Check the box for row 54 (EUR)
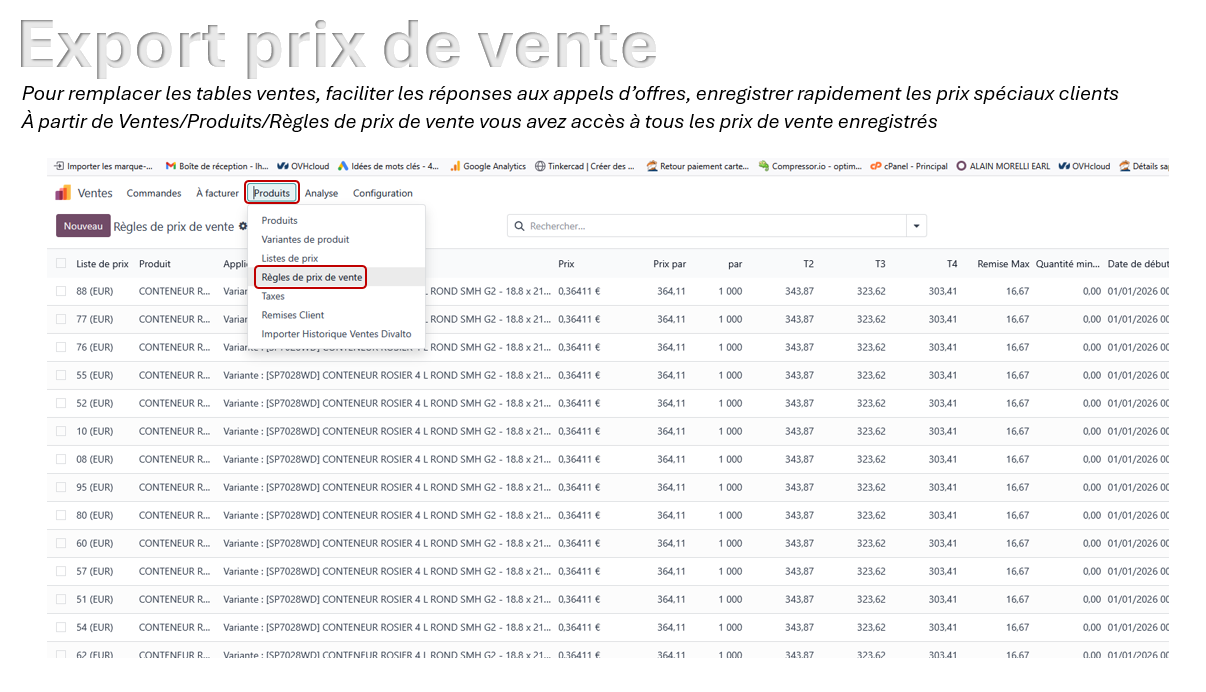The image size is (1206, 692). point(61,627)
